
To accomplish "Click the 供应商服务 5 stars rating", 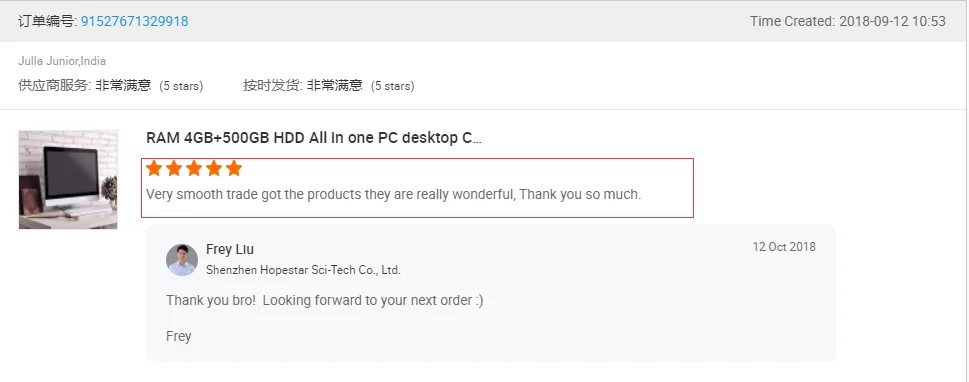I will point(111,86).
